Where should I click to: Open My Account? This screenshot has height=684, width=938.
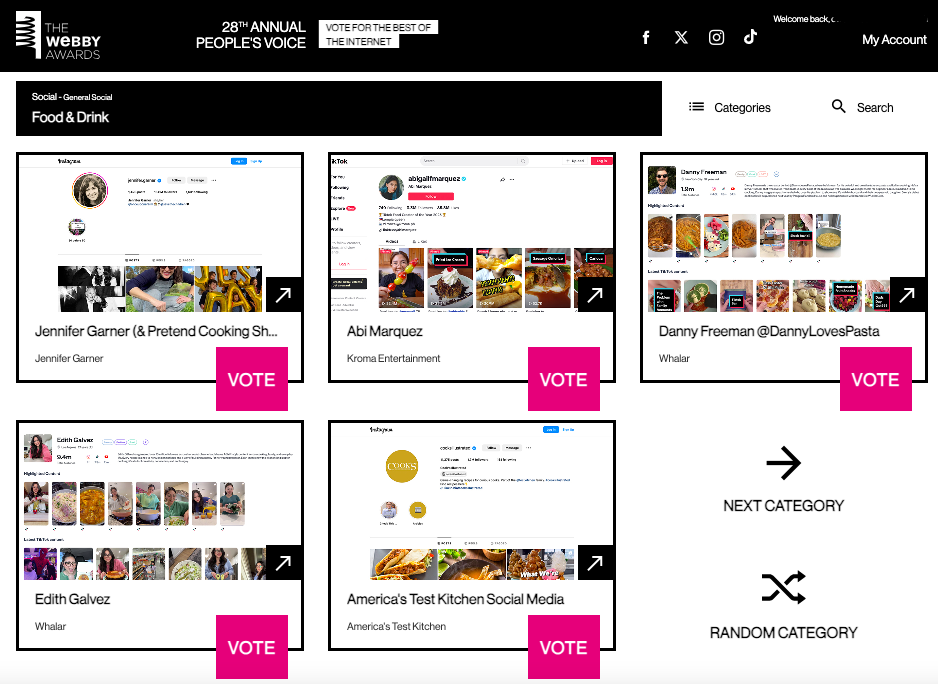[894, 39]
